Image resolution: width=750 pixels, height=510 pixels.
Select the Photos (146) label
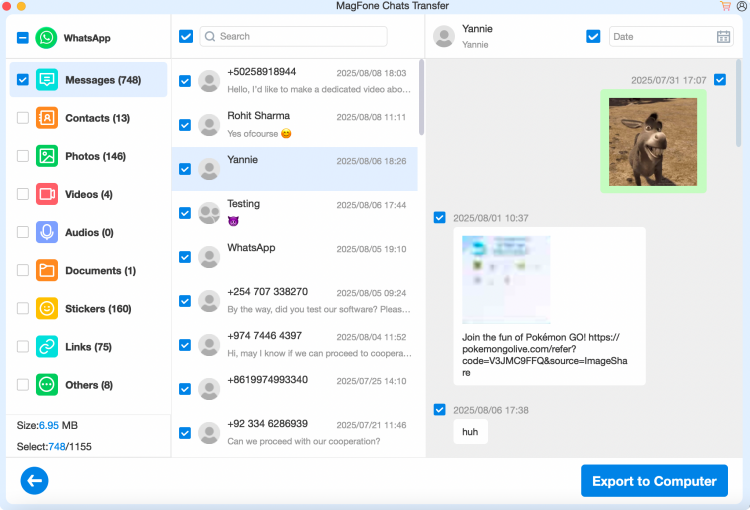click(96, 156)
